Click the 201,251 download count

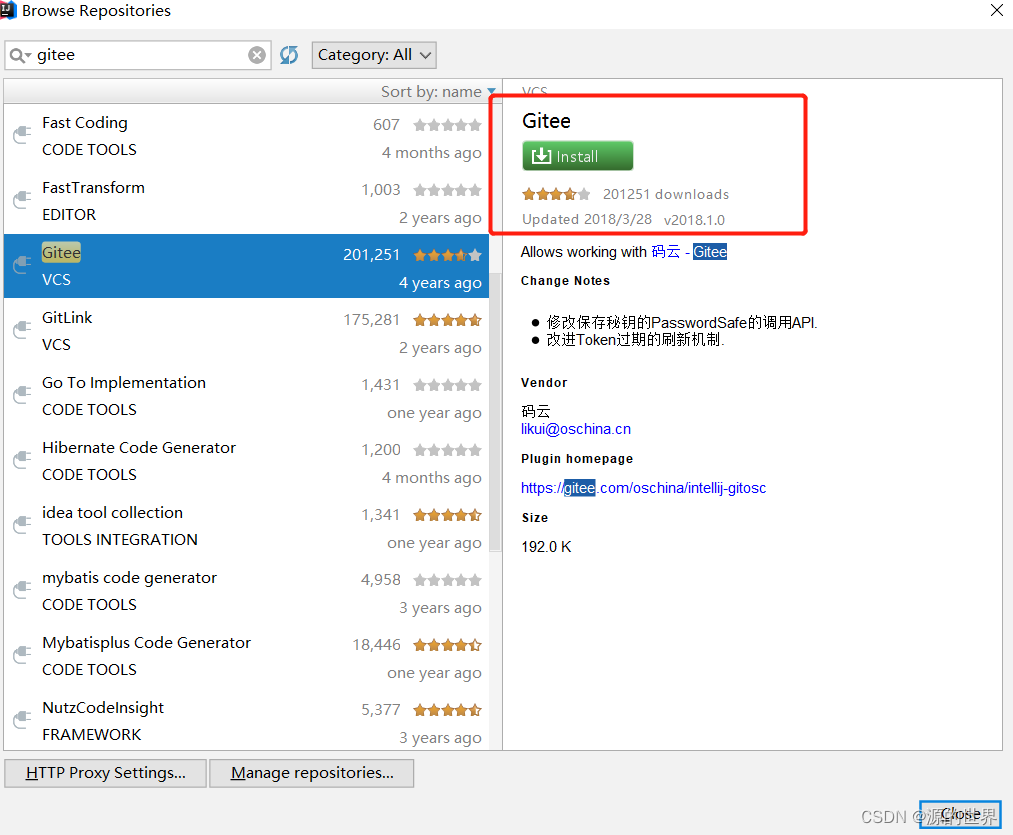tap(371, 255)
